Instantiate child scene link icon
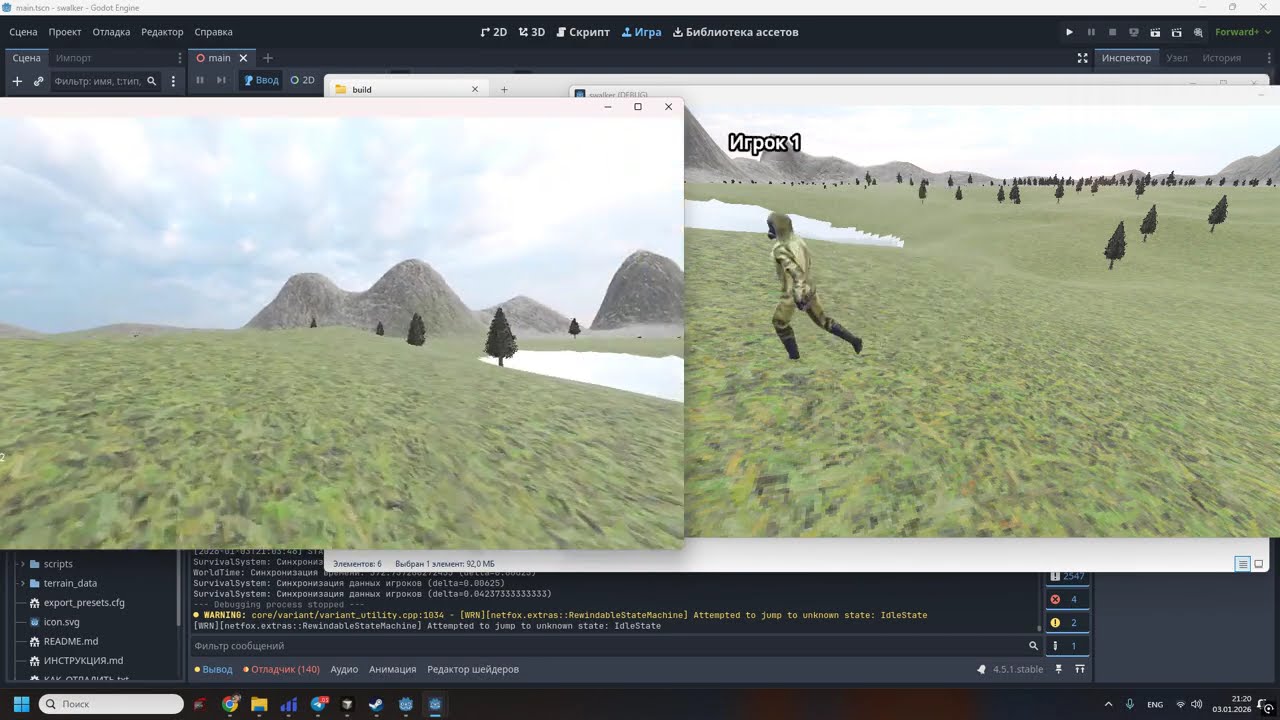This screenshot has width=1280, height=720. (38, 81)
